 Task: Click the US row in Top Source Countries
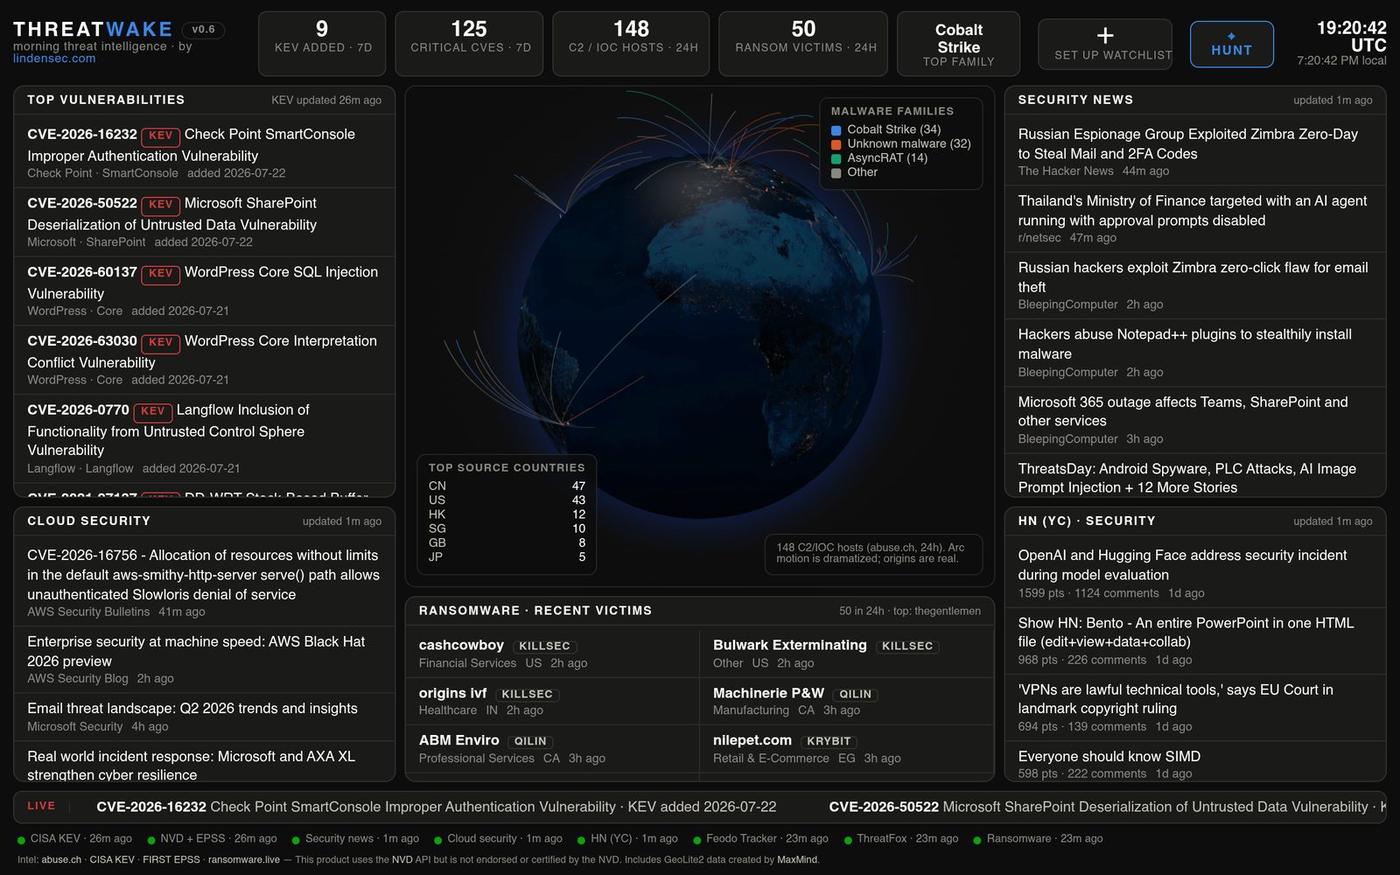pos(507,500)
